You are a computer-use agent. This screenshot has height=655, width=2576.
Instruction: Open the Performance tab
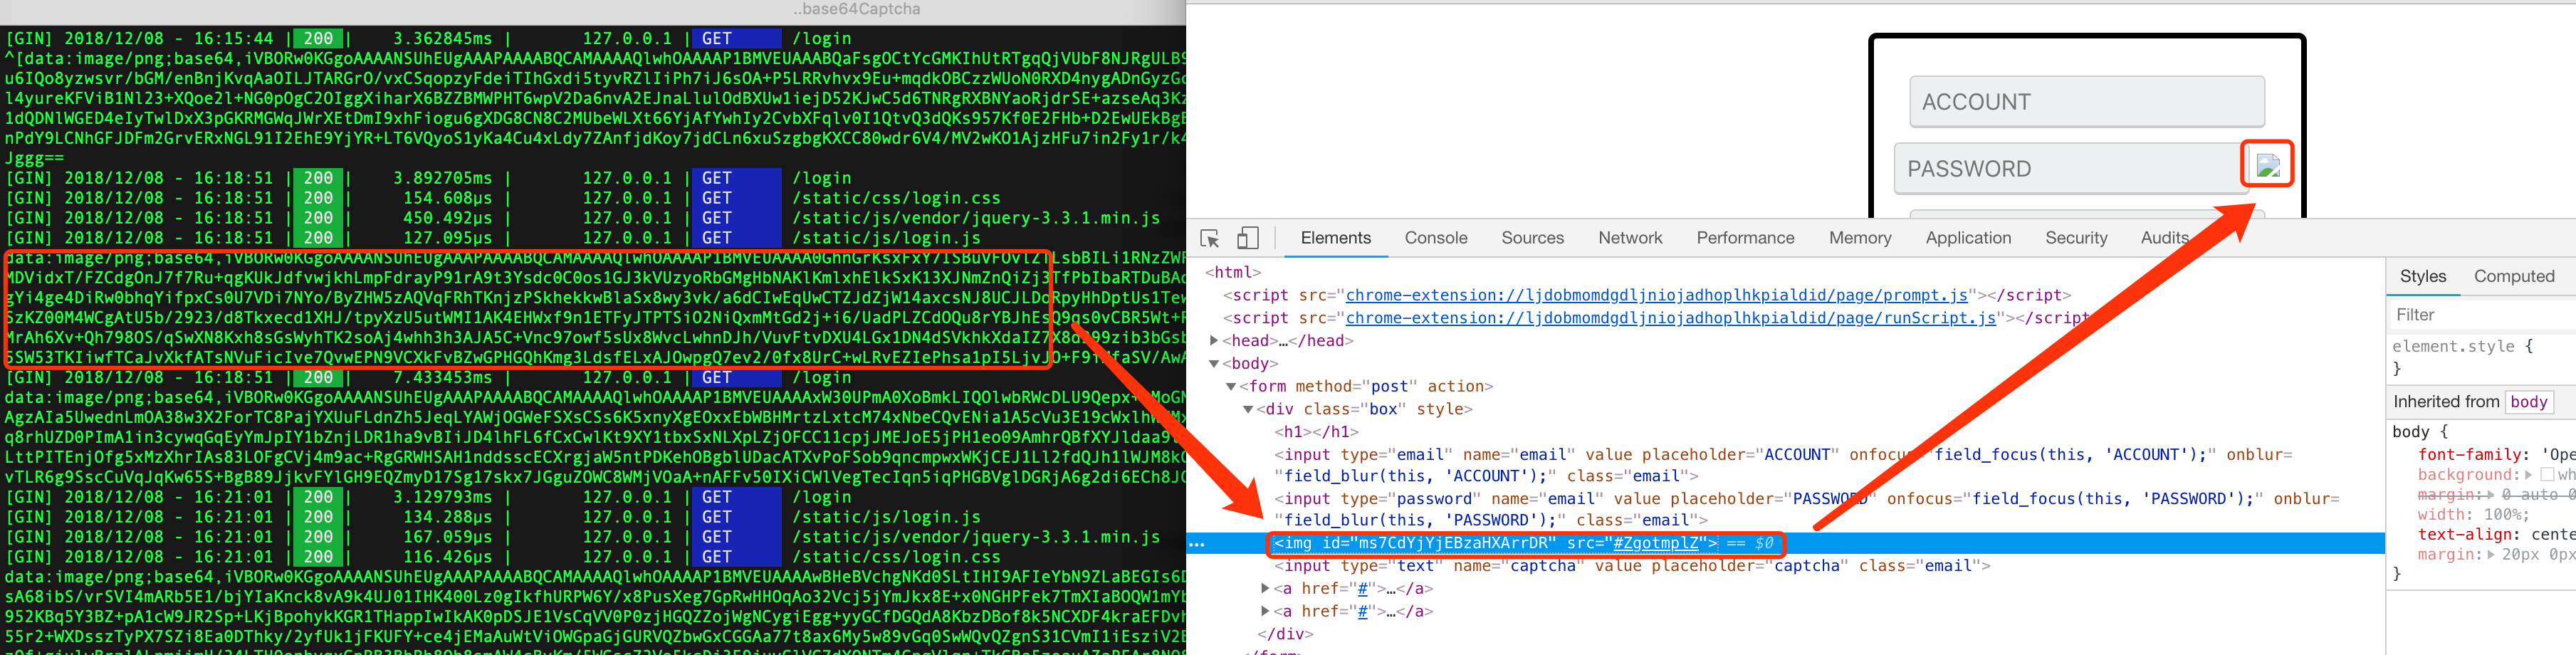[1745, 238]
